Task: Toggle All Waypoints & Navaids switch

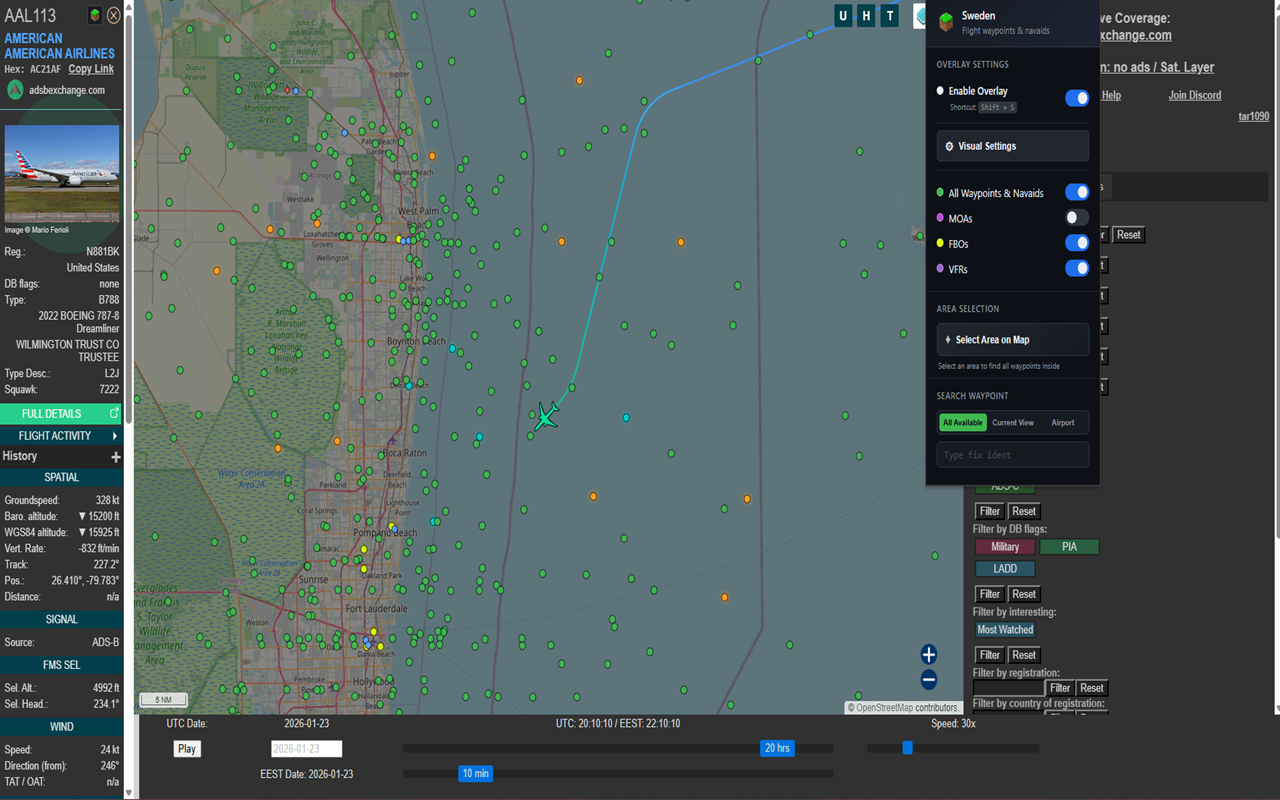Action: pyautogui.click(x=1077, y=192)
